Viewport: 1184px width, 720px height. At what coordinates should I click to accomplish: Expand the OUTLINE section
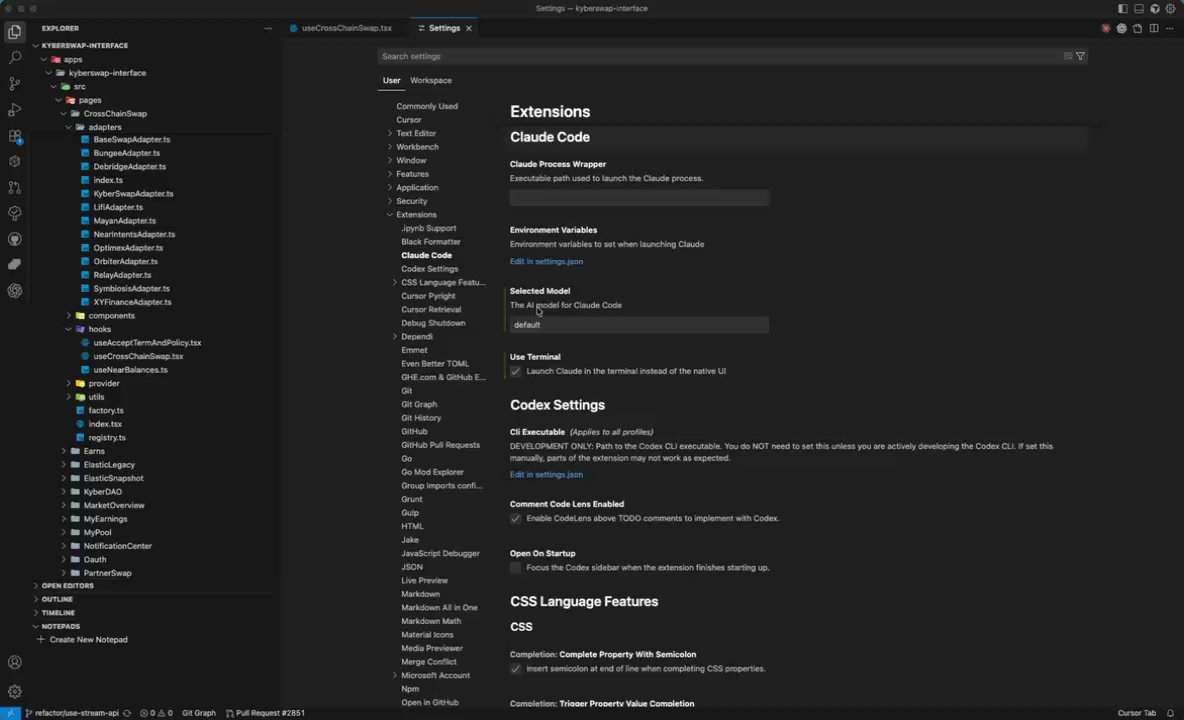tap(57, 599)
